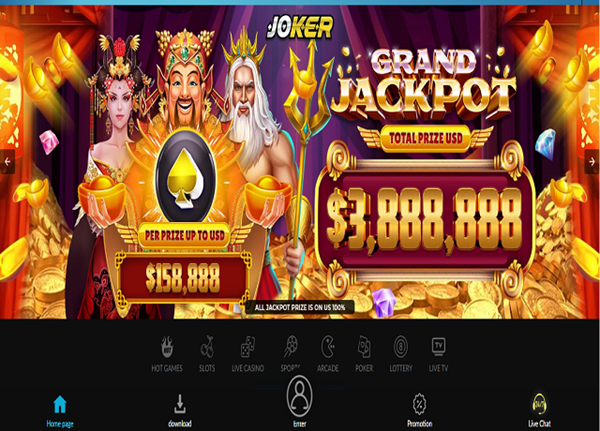Open the Live Casino dice icon
The image size is (600, 431).
[248, 347]
